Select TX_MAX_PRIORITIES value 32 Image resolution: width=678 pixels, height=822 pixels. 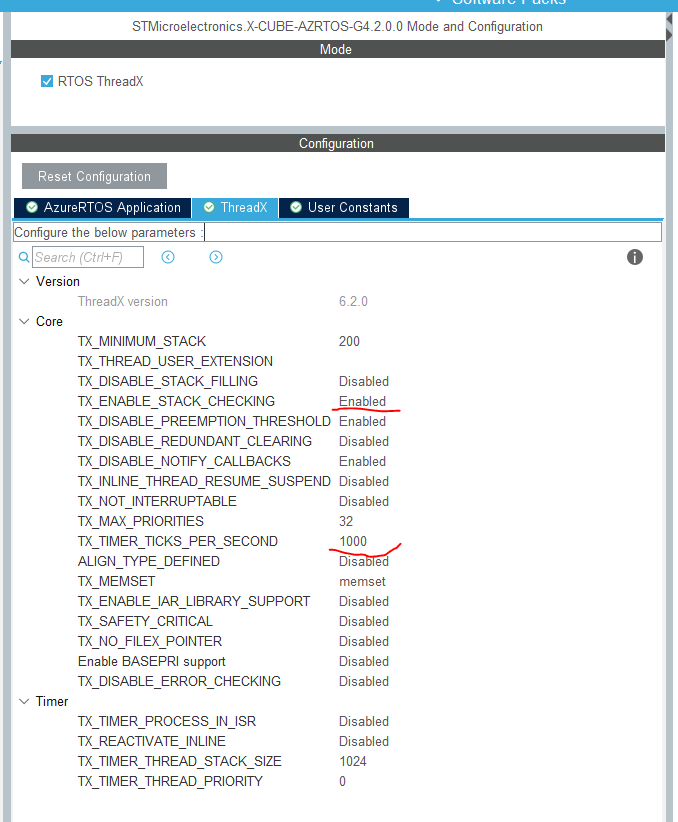346,521
